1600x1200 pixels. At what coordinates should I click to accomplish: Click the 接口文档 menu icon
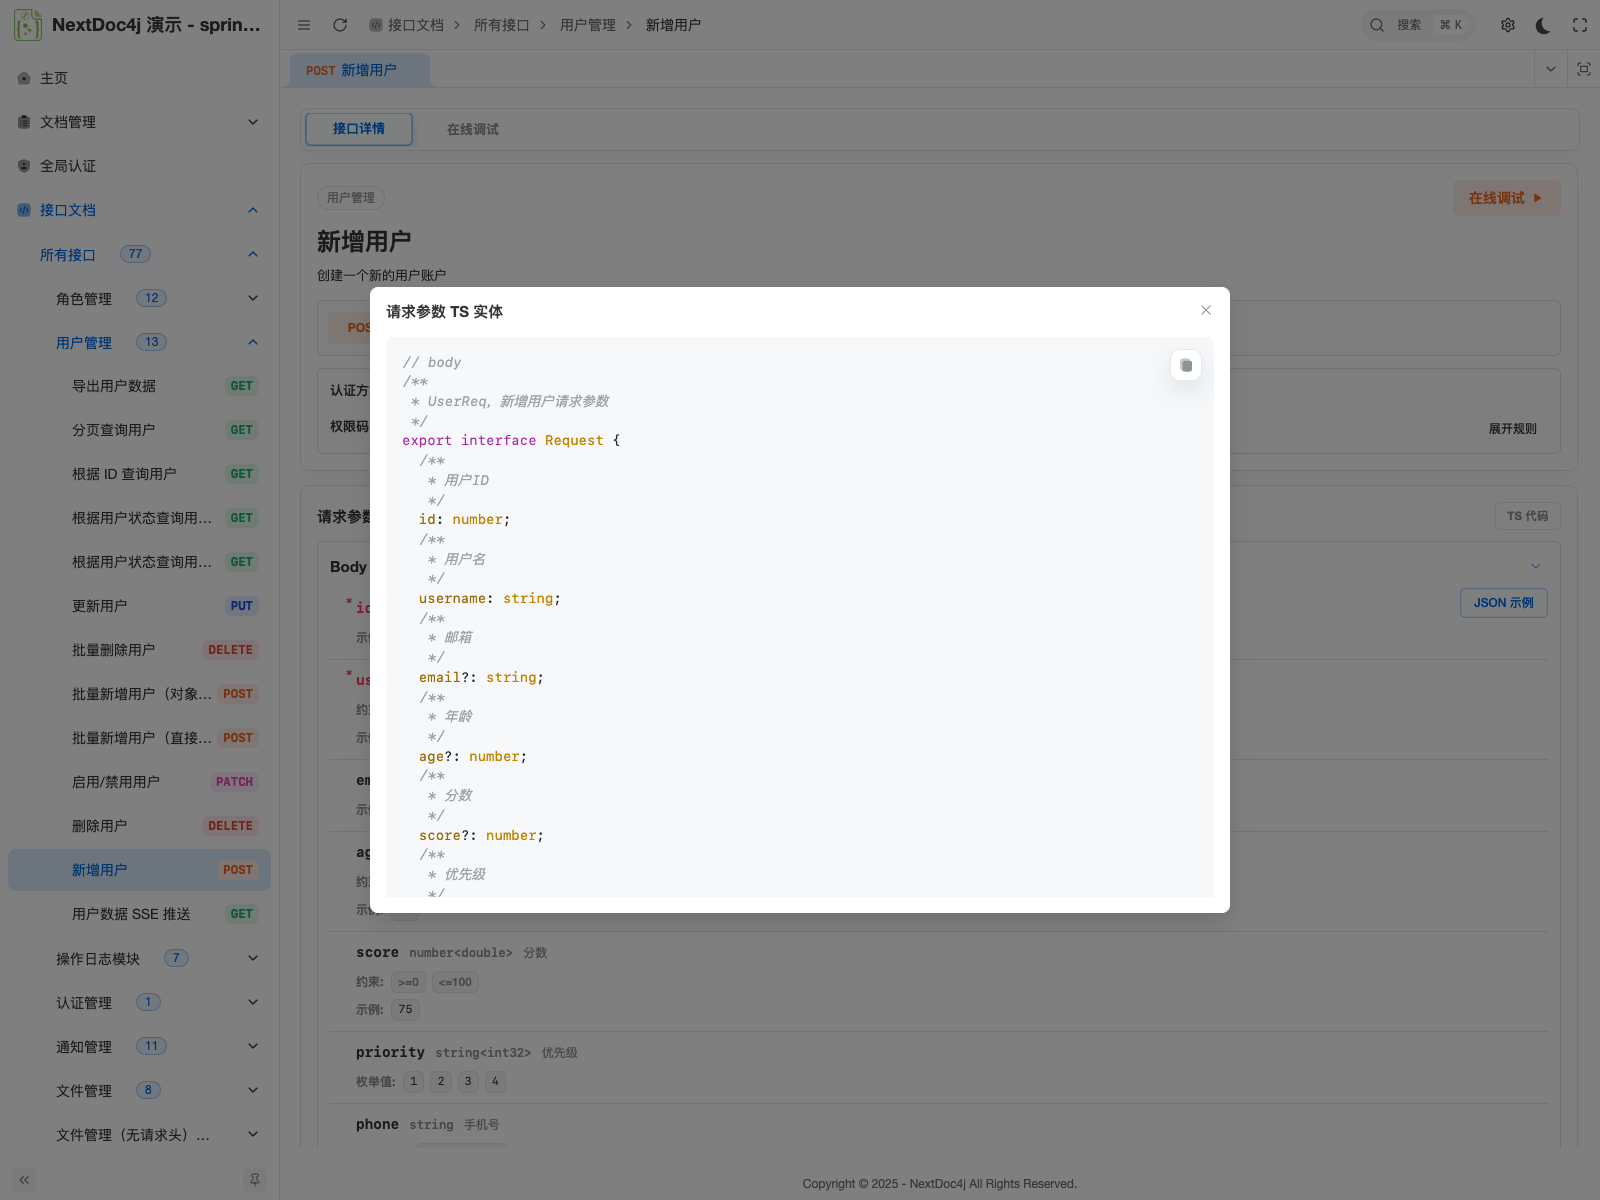click(24, 210)
